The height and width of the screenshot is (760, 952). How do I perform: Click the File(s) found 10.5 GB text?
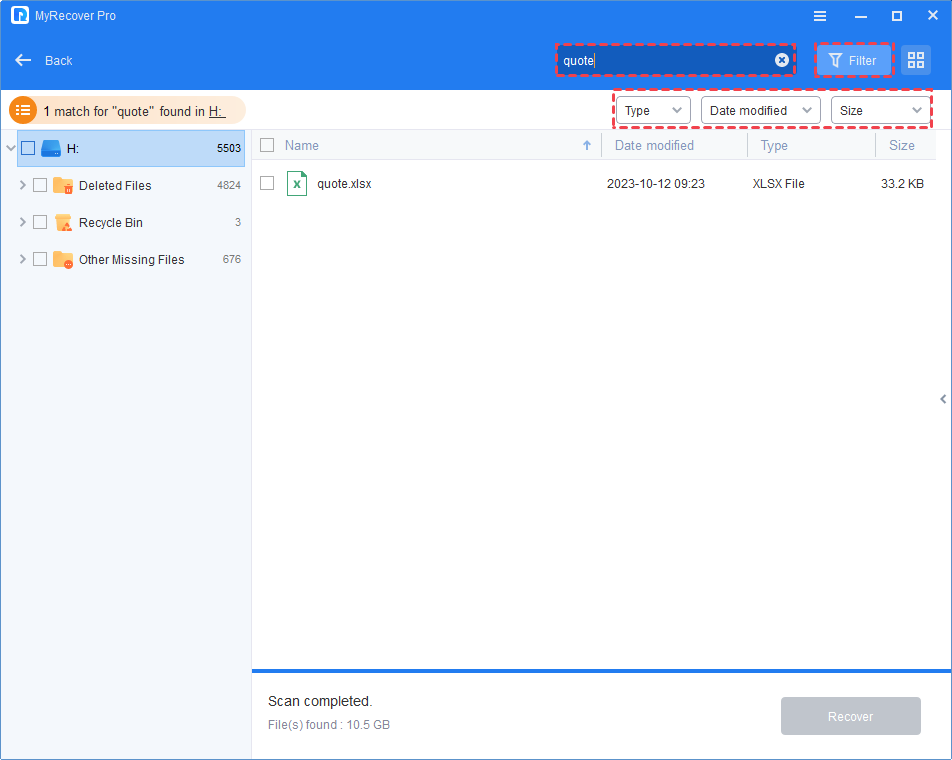(329, 725)
